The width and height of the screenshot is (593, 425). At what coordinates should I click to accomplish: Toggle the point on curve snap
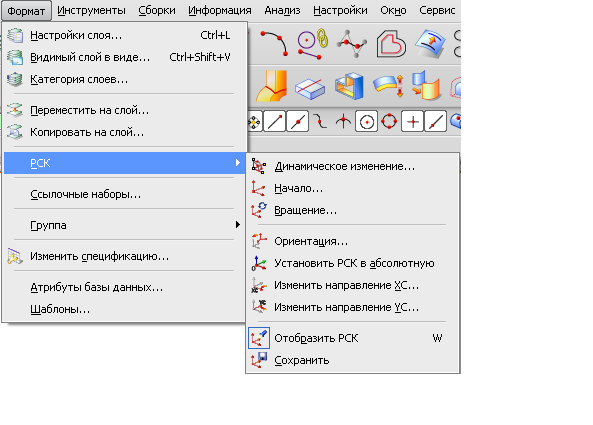point(436,121)
